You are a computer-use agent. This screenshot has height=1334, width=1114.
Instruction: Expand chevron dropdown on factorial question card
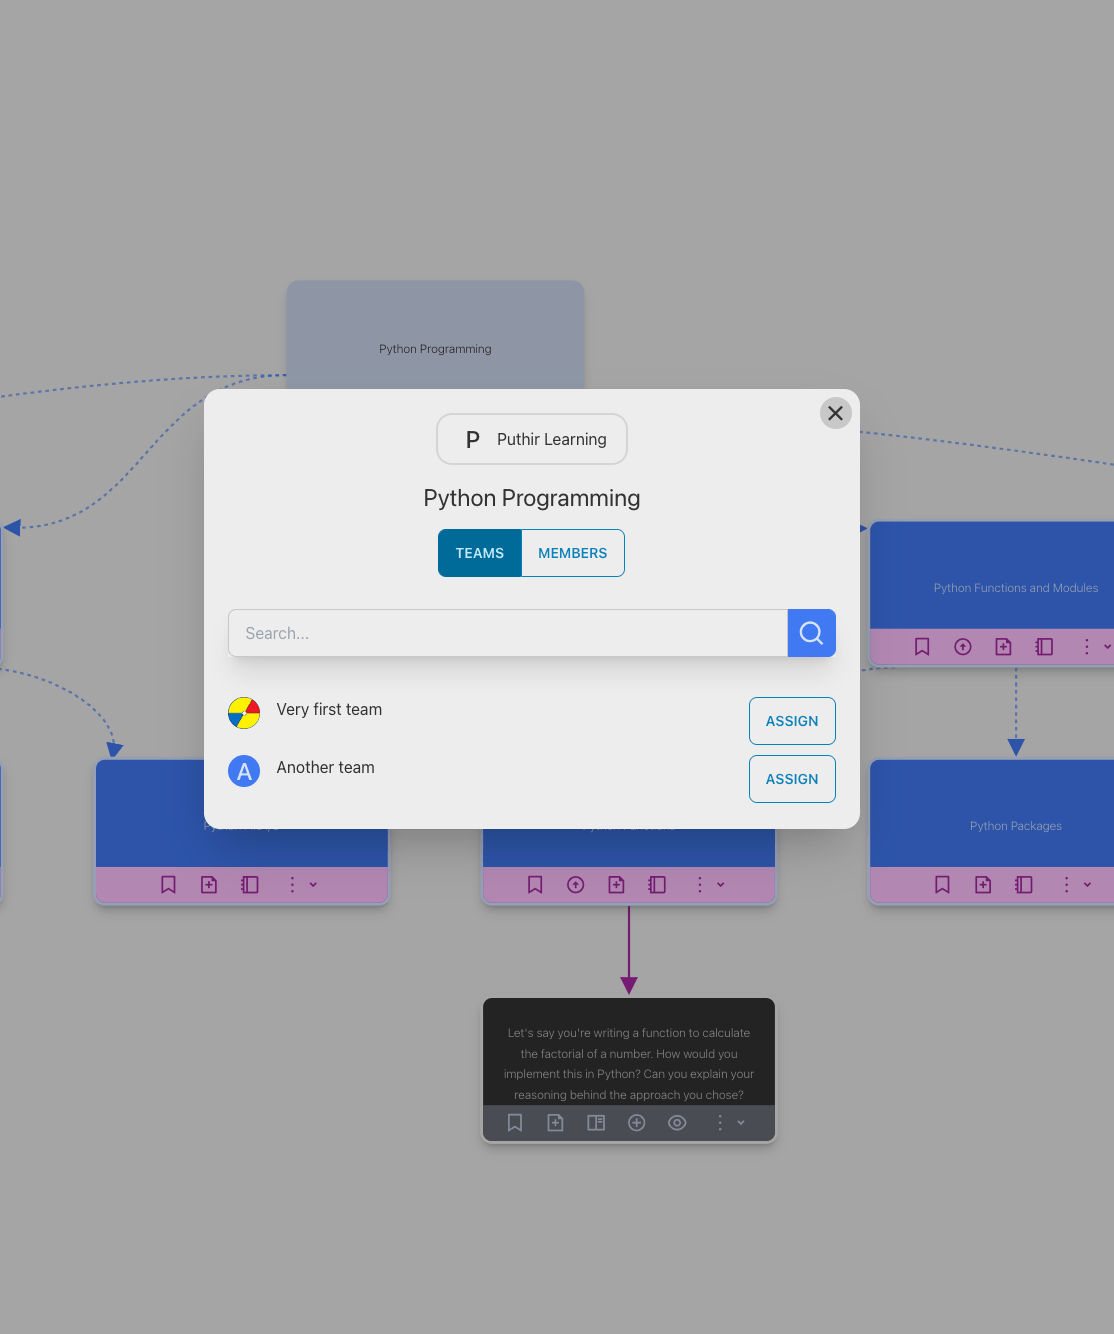pyautogui.click(x=741, y=1123)
